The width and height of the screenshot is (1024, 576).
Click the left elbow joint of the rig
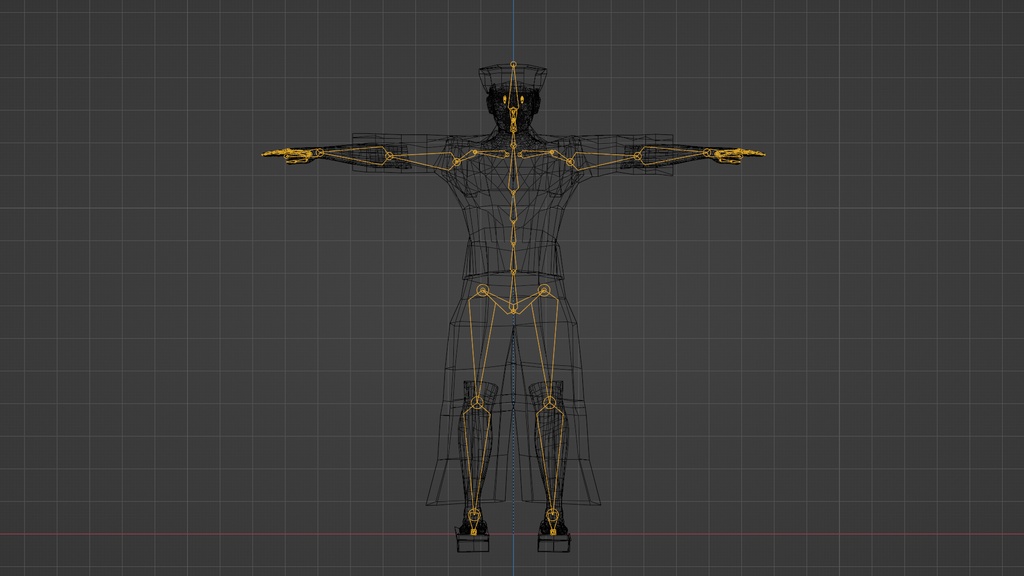[x=388, y=155]
